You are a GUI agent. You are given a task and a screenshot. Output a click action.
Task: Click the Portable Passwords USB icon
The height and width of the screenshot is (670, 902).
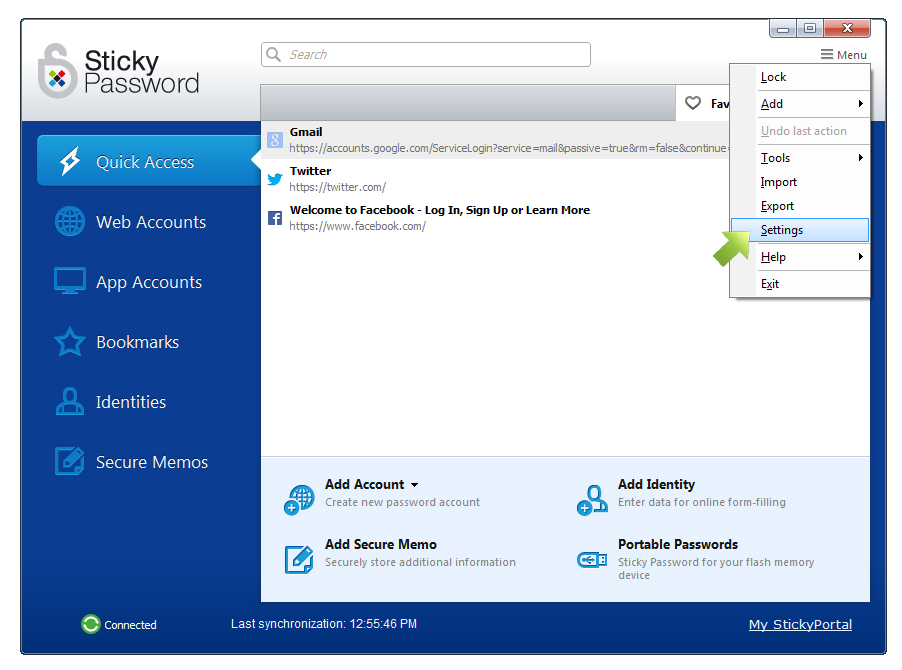(x=592, y=560)
